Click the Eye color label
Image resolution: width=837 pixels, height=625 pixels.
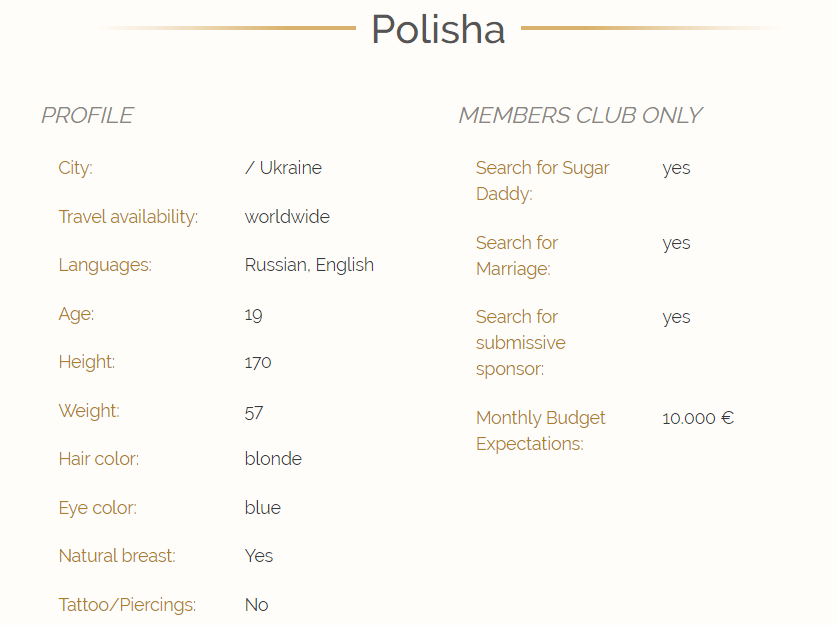[x=97, y=508]
